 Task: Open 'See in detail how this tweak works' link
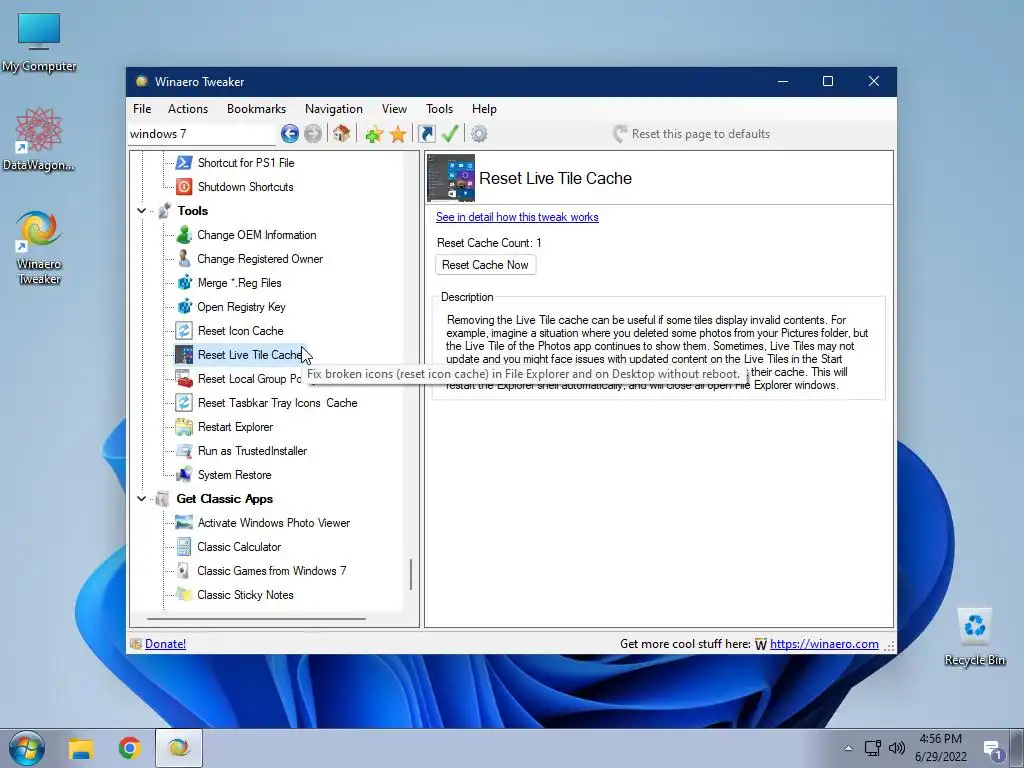(517, 217)
